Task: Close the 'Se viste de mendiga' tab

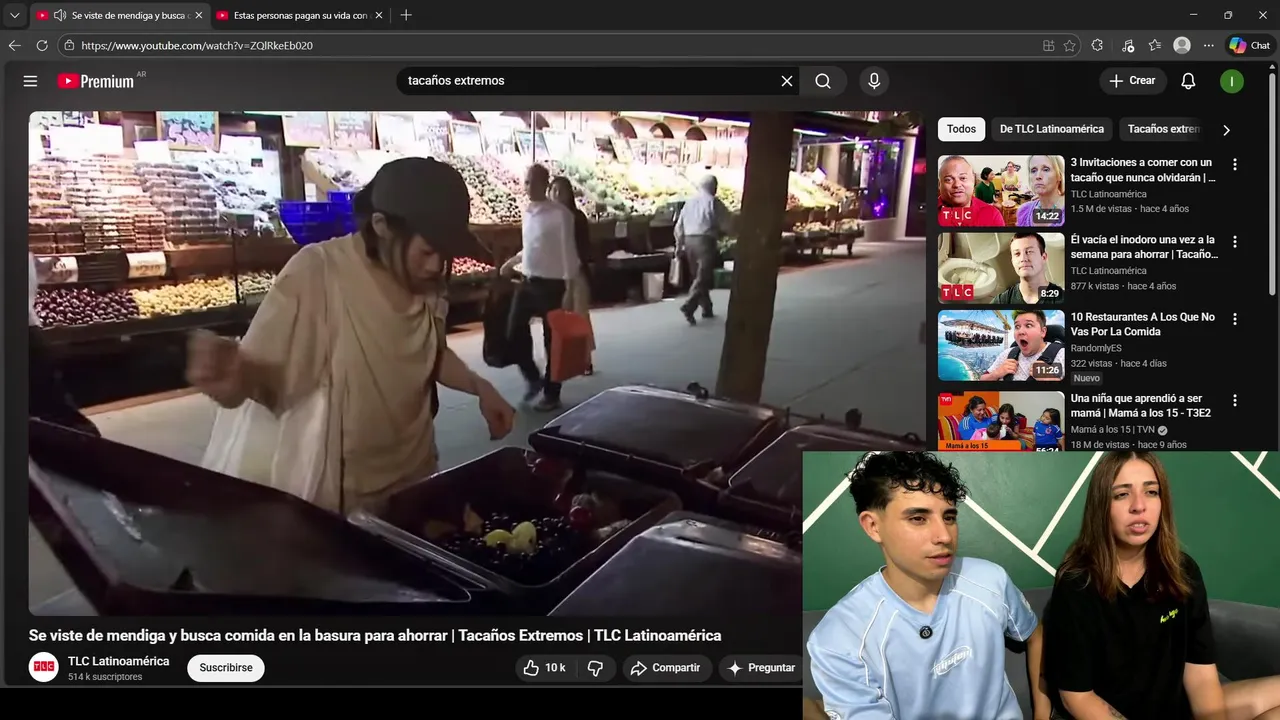Action: pos(198,15)
